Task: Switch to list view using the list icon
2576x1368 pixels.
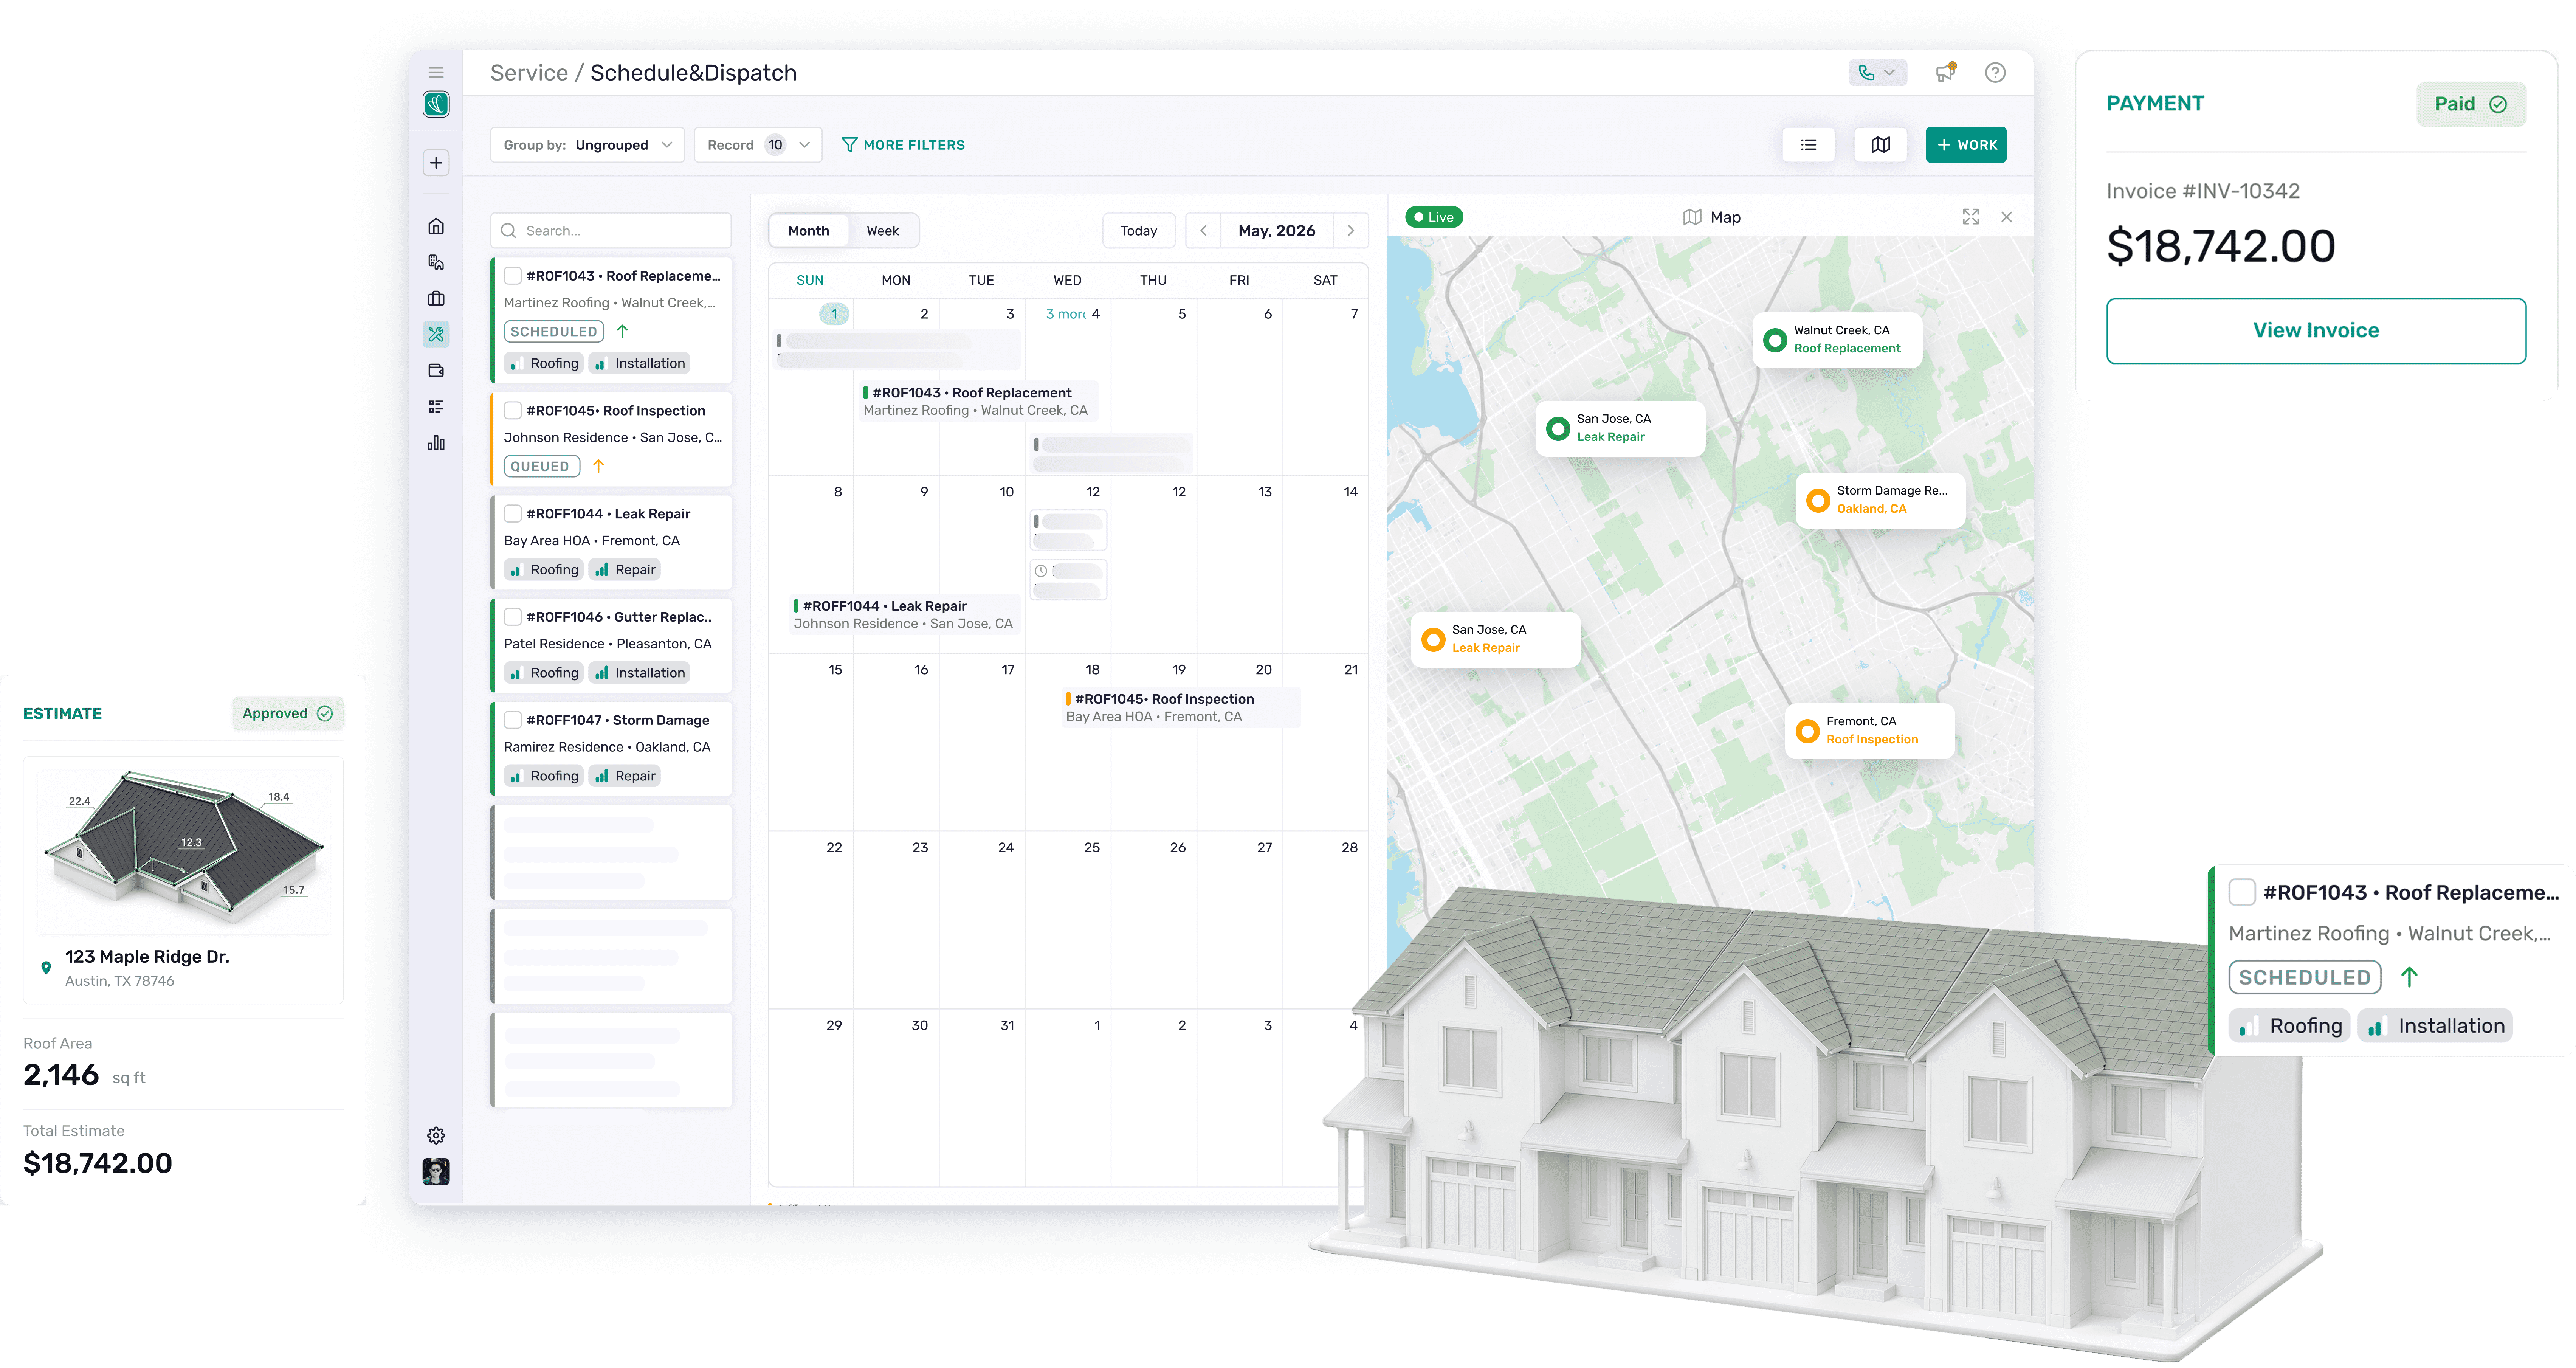Action: [x=1808, y=145]
